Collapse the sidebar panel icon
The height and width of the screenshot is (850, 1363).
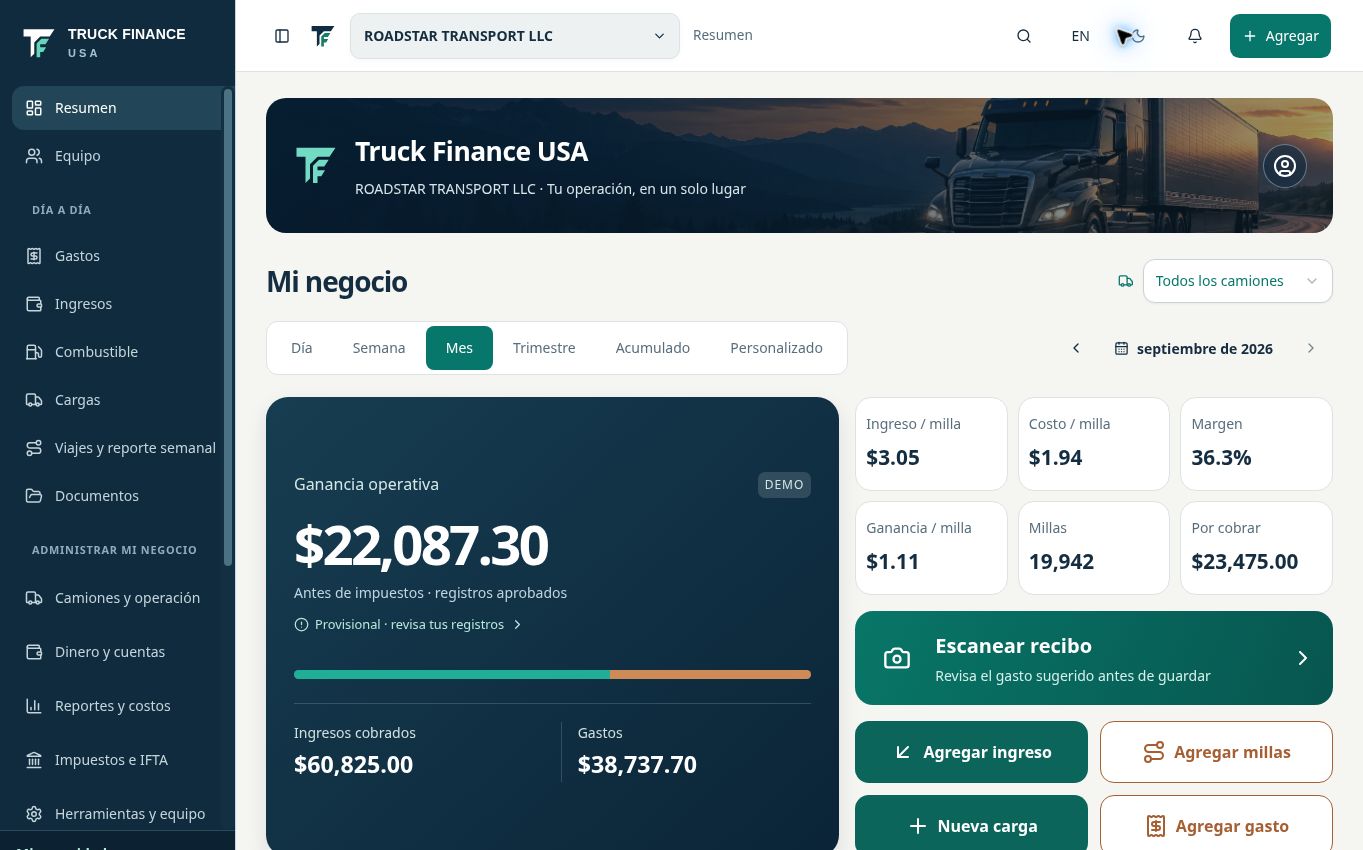pos(282,36)
